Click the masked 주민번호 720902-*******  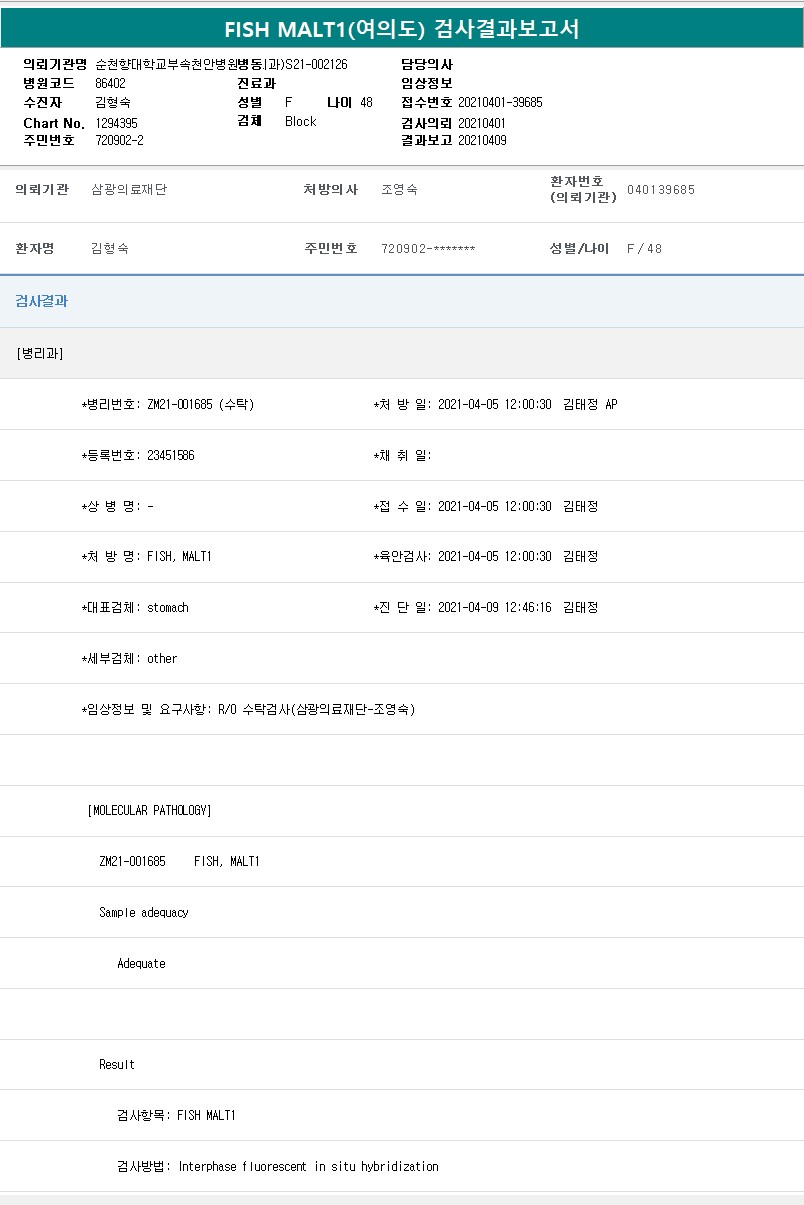[x=428, y=248]
